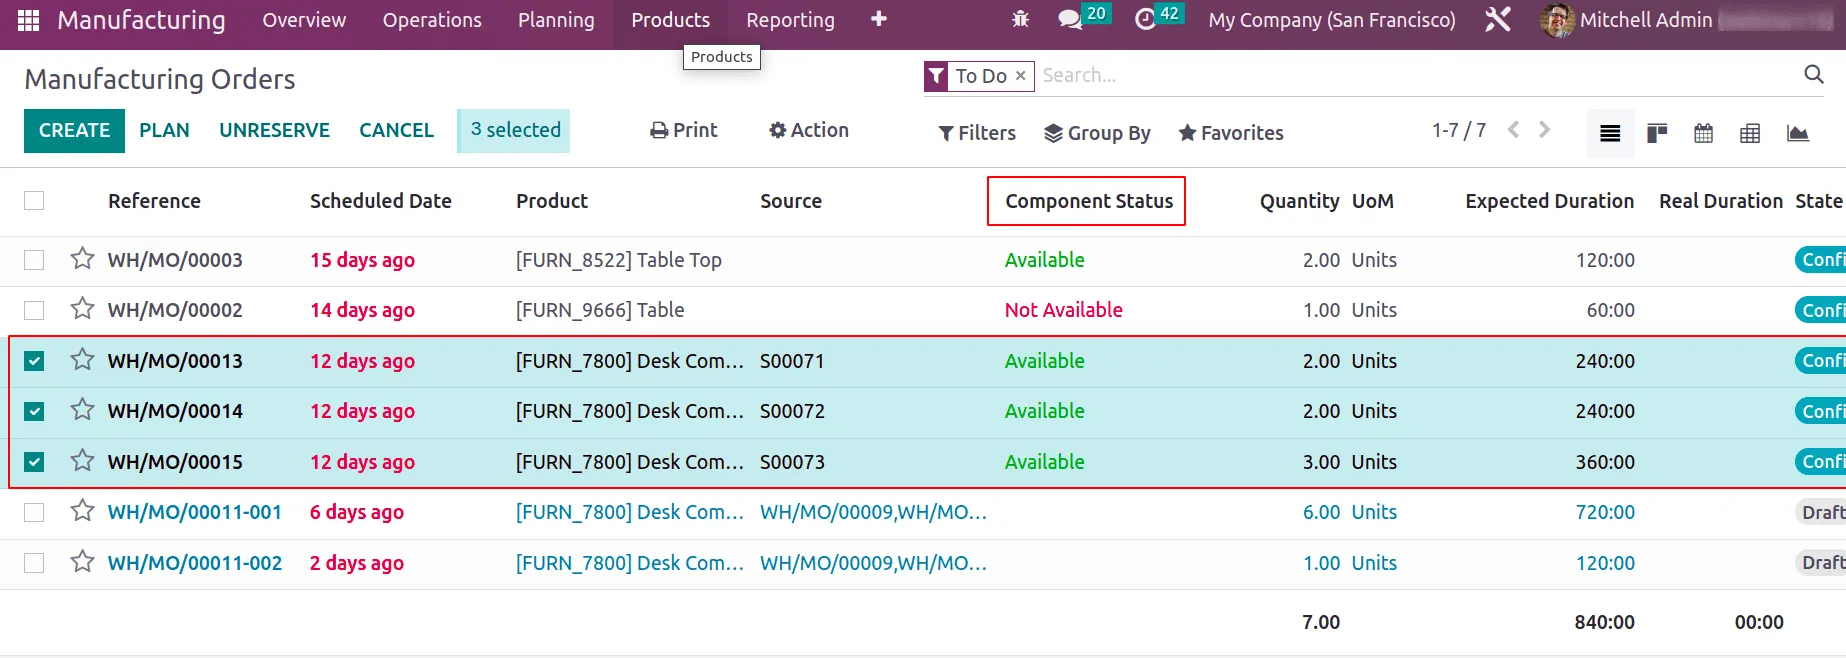Star the WH/MO/00003 order as favorite

[x=82, y=260]
